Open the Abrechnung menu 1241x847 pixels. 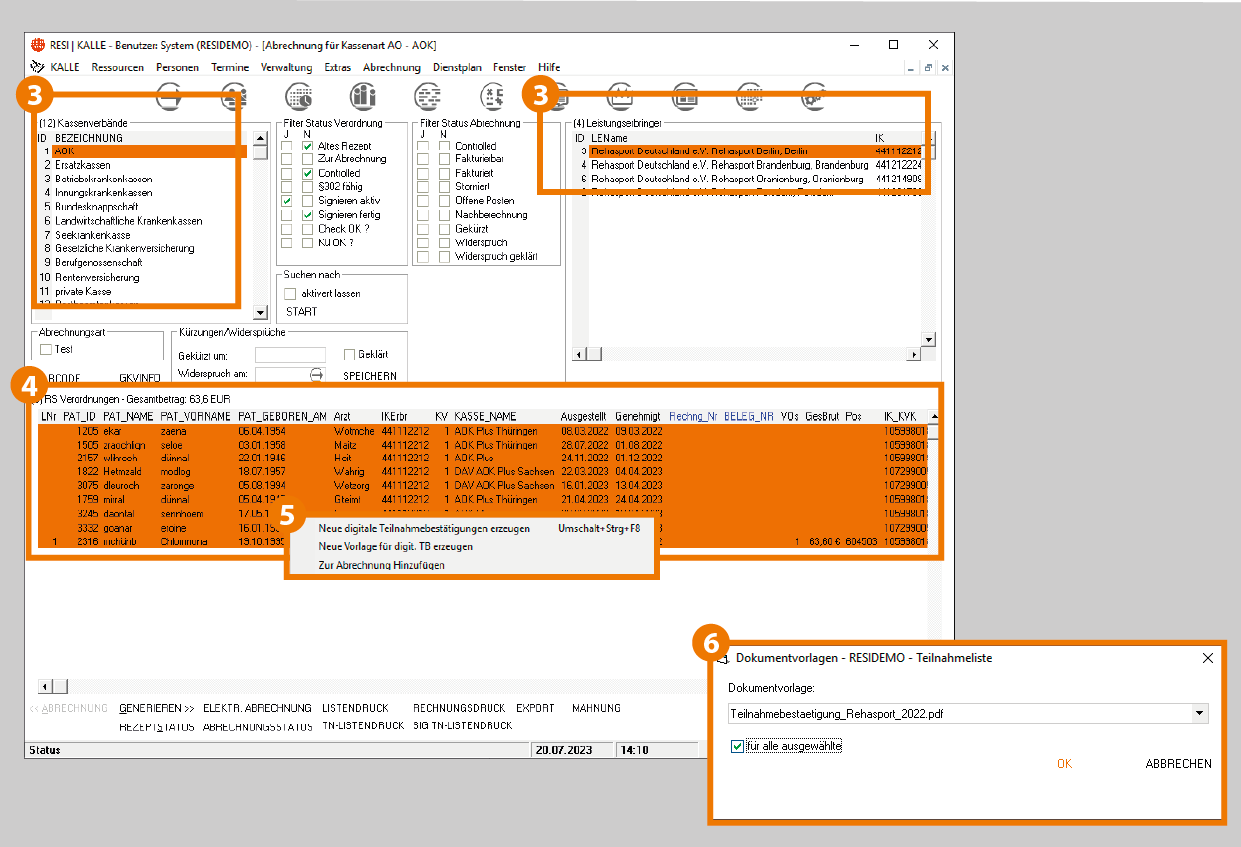coord(391,67)
